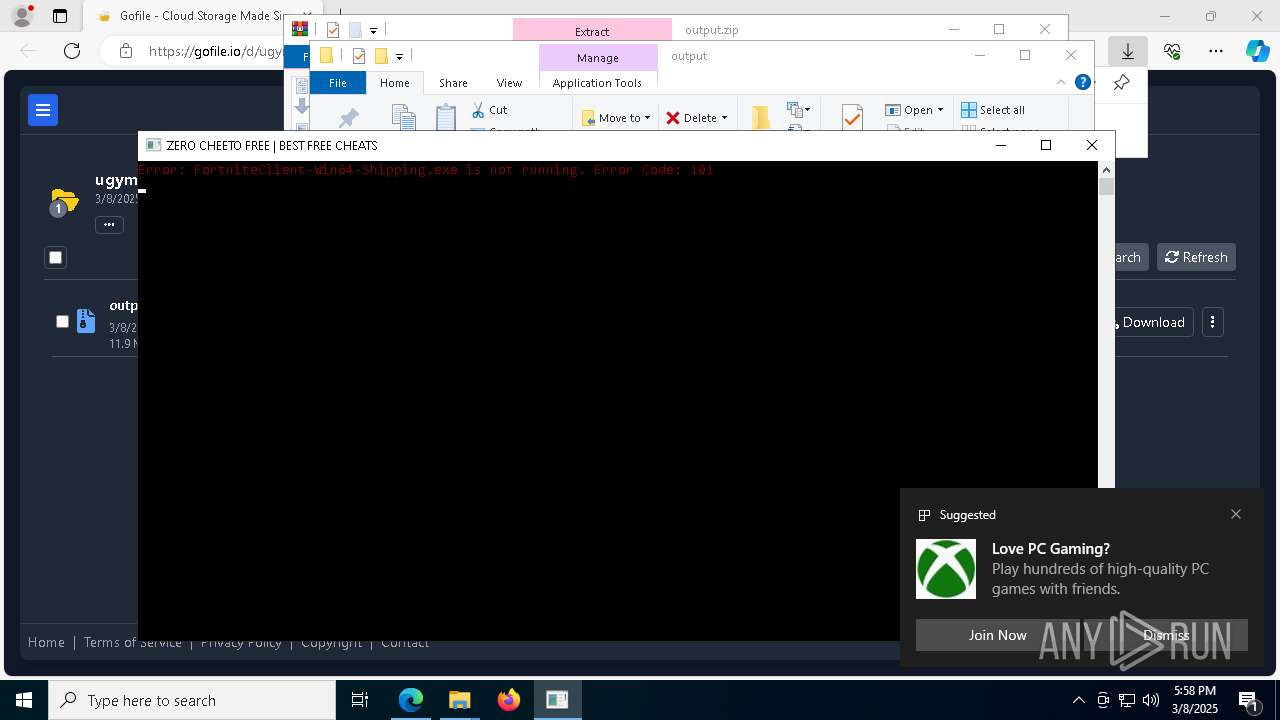Open the Terms of Service footer link
The width and height of the screenshot is (1280, 720).
(x=132, y=642)
